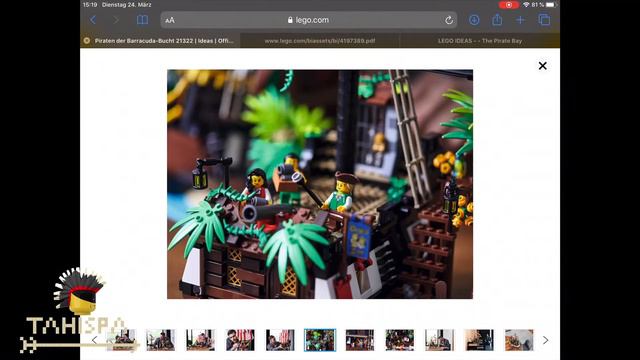Open thumbnail immediately right of selected one

pyautogui.click(x=360, y=340)
